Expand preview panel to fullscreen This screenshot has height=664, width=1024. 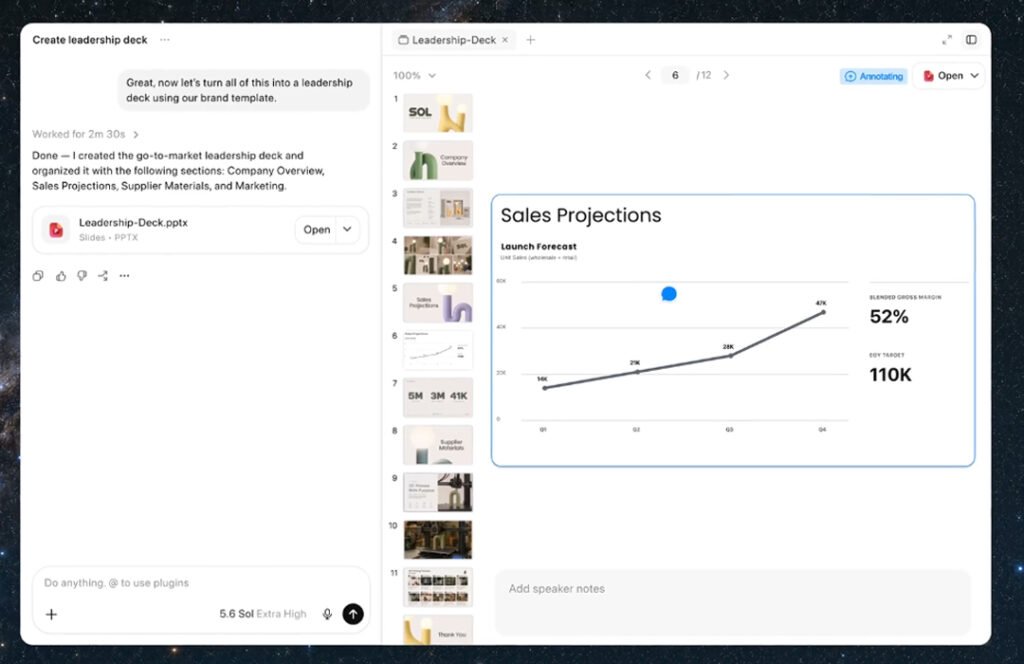coord(947,40)
